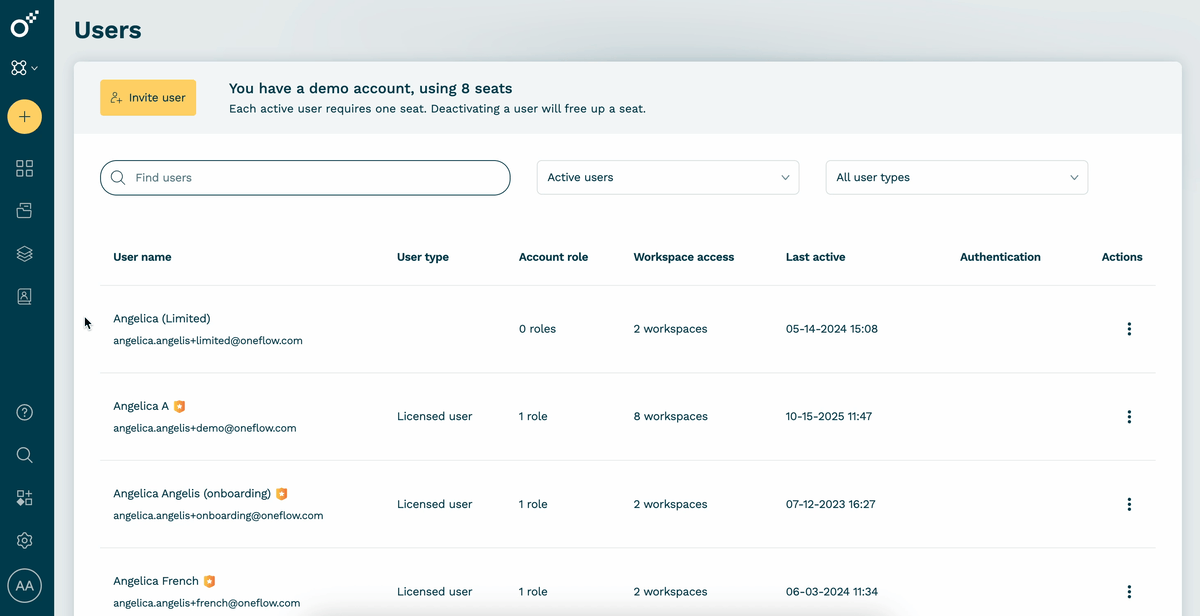Click 2 workspaces for Angelica Angelis (onboarding)
This screenshot has width=1200, height=616.
[670, 504]
